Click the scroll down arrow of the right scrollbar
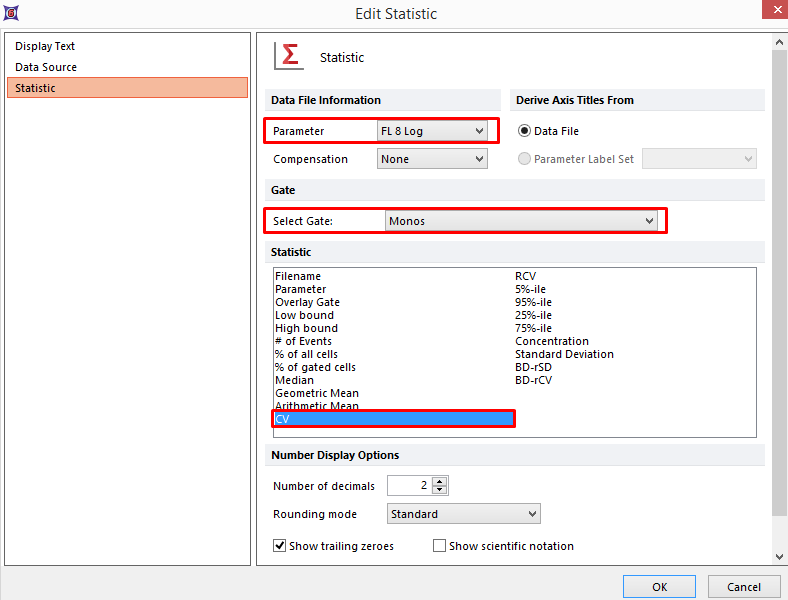The image size is (788, 600). (779, 556)
